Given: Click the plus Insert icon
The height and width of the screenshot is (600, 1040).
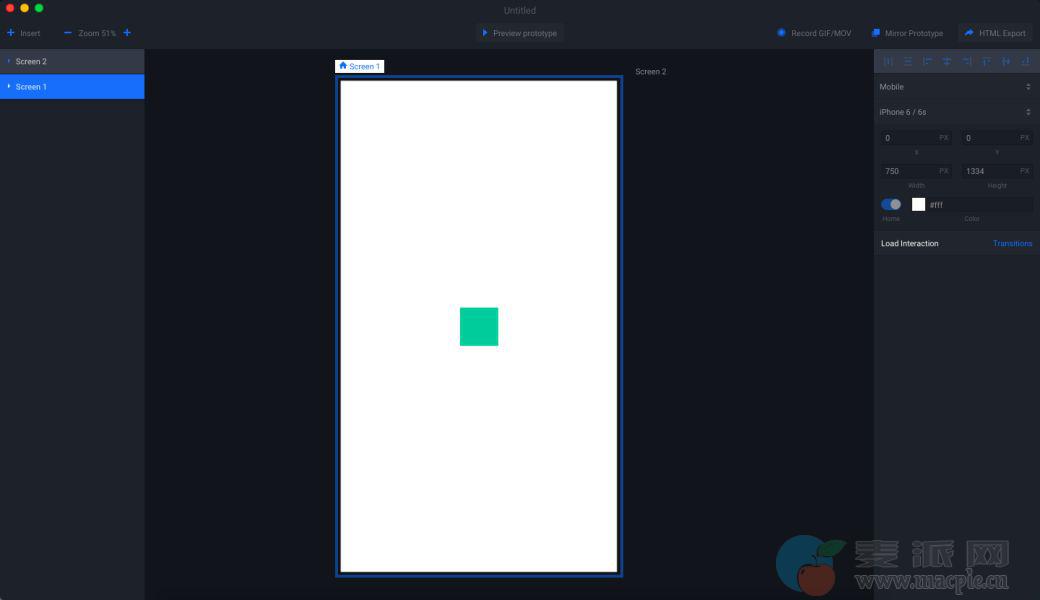Looking at the screenshot, I should point(11,33).
